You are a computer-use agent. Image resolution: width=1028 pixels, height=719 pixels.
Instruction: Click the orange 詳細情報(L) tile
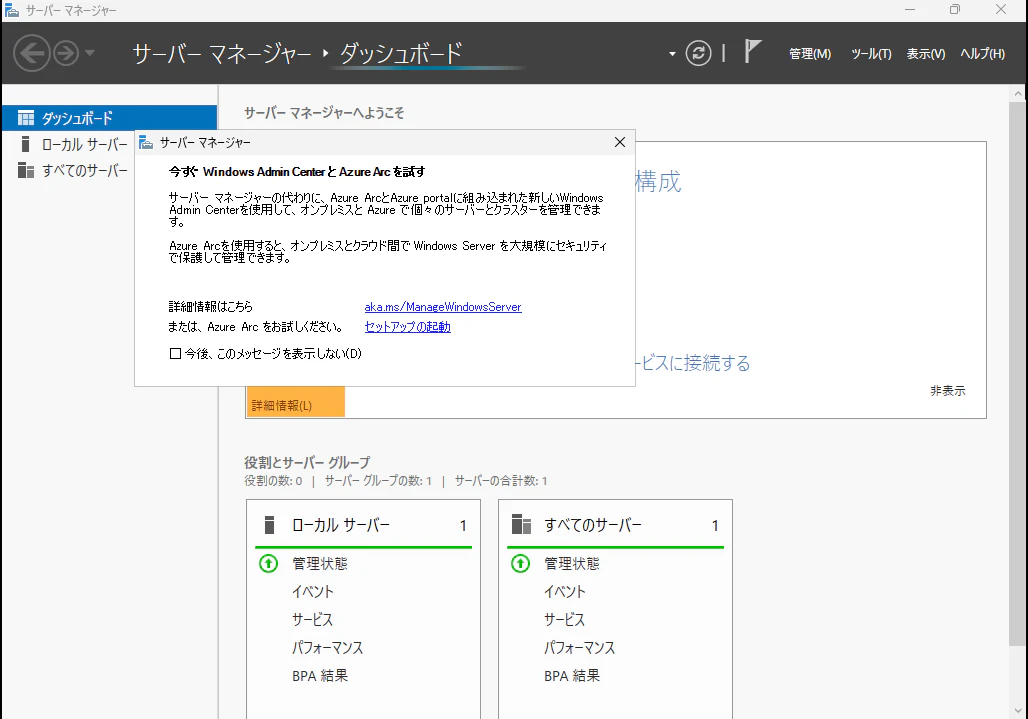click(296, 402)
